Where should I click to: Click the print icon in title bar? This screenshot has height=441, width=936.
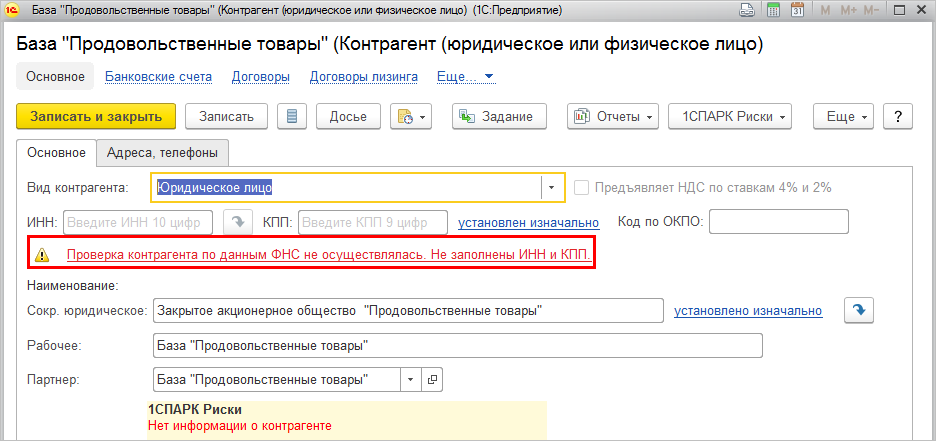point(747,11)
